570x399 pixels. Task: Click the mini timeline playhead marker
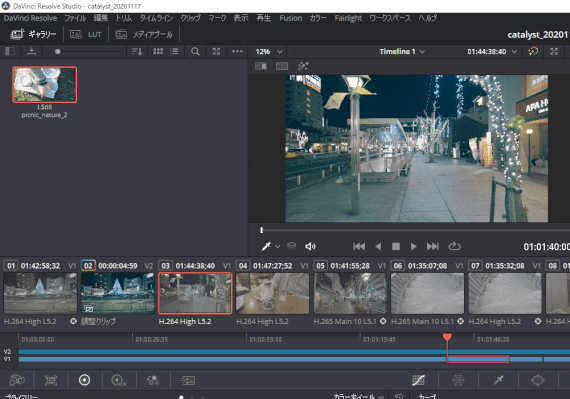click(447, 337)
